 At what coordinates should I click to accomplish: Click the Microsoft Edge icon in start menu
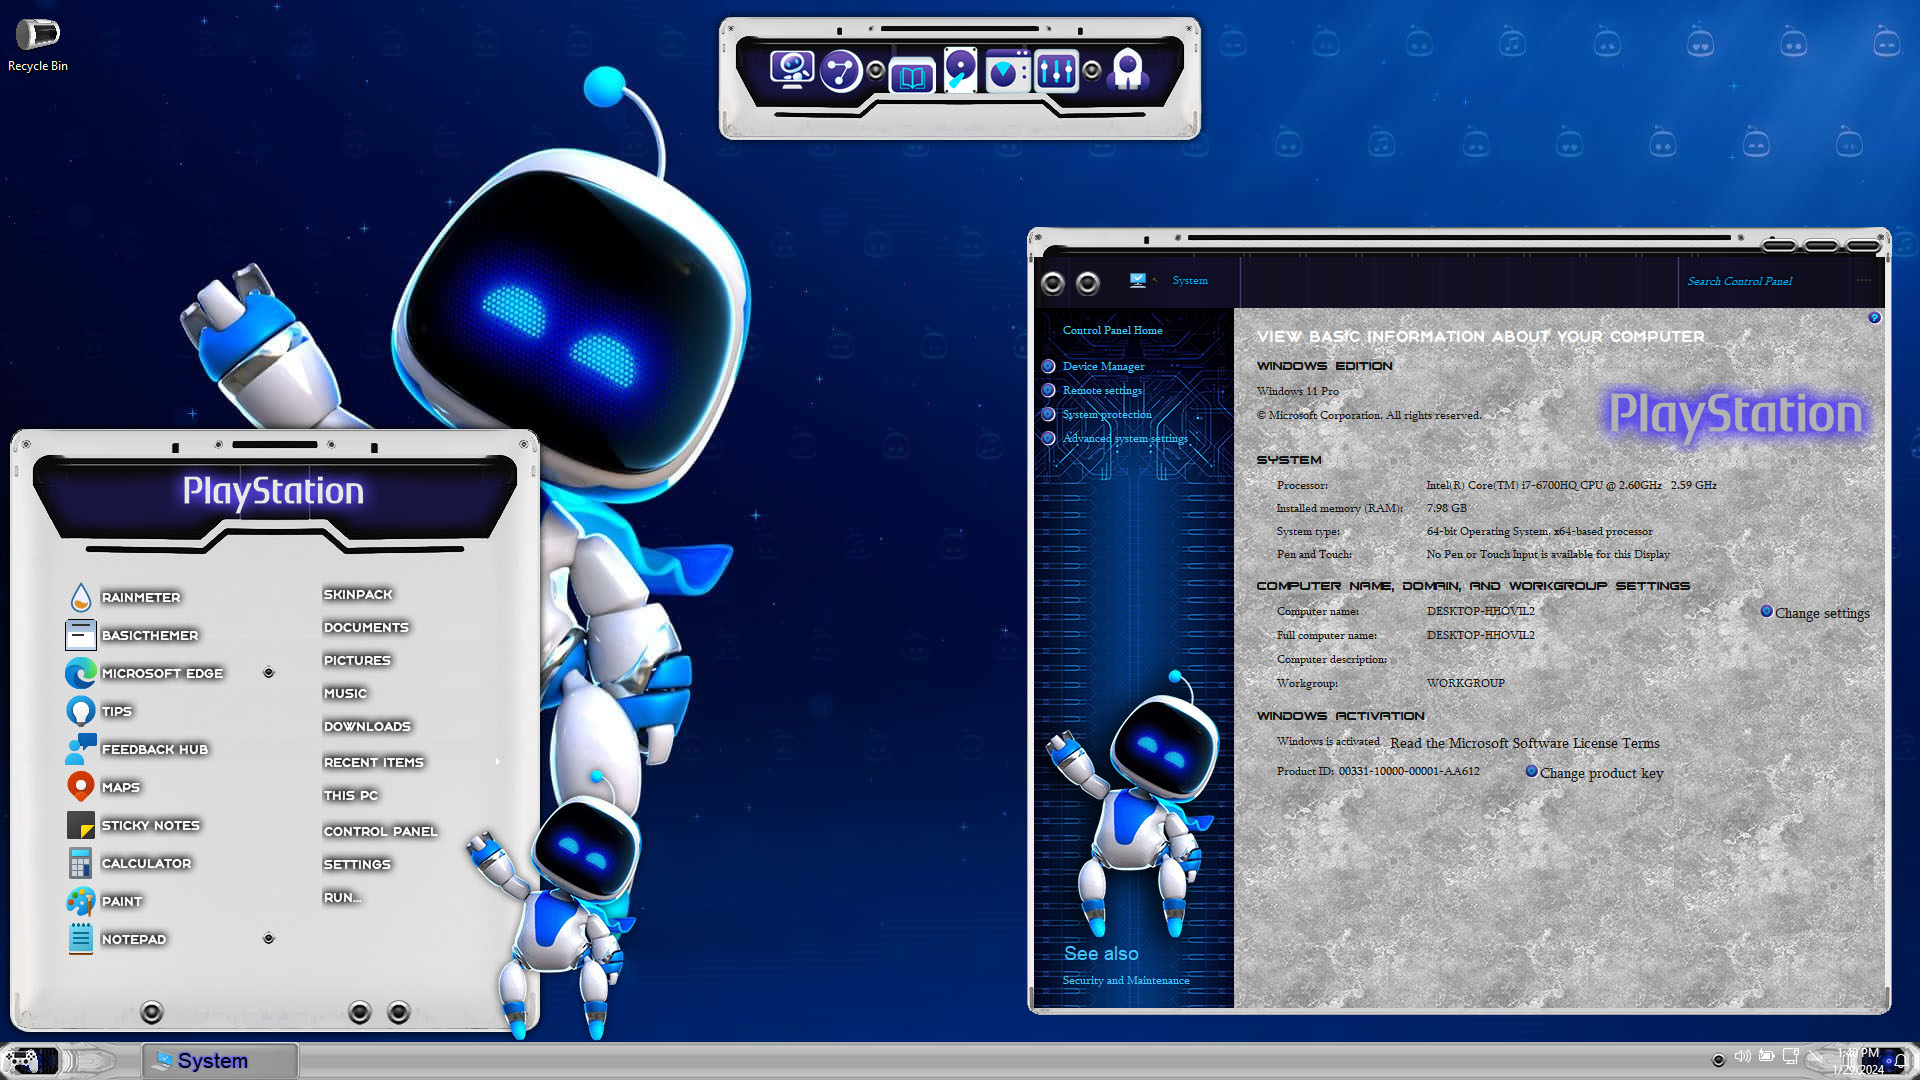(x=81, y=673)
